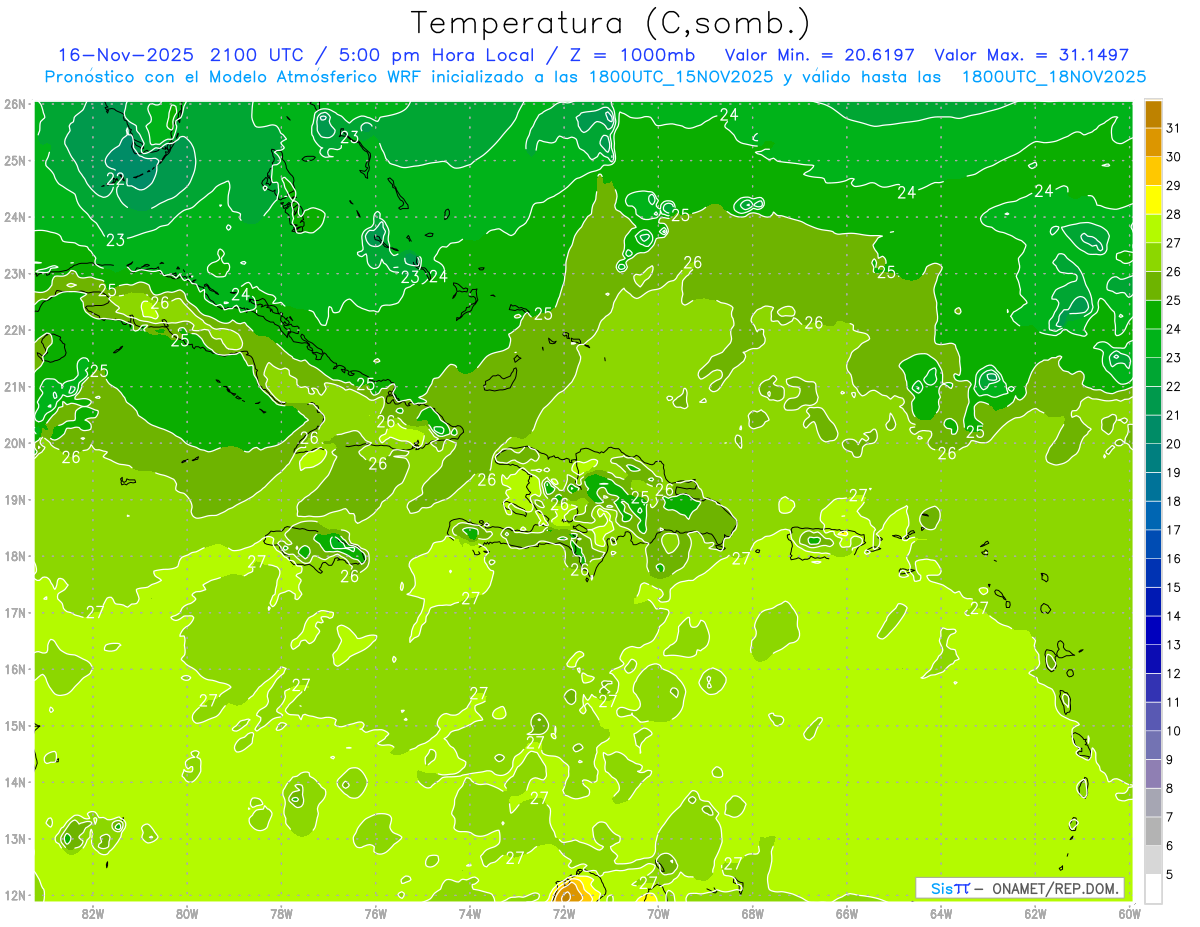This screenshot has height=927, width=1200.
Task: Click the colorbar legend label "16"
Action: pyautogui.click(x=1174, y=559)
